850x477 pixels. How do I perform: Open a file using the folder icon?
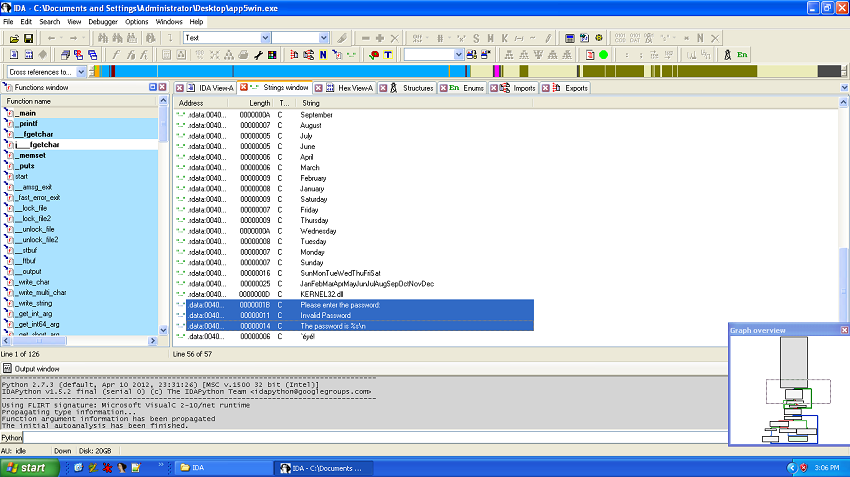click(14, 38)
